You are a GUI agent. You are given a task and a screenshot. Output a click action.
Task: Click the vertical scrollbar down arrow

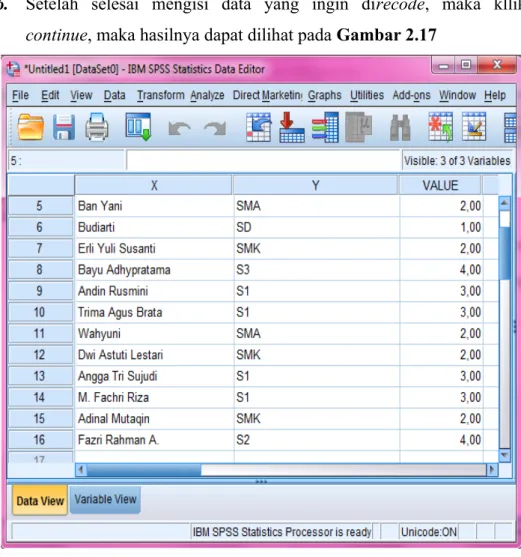[504, 455]
